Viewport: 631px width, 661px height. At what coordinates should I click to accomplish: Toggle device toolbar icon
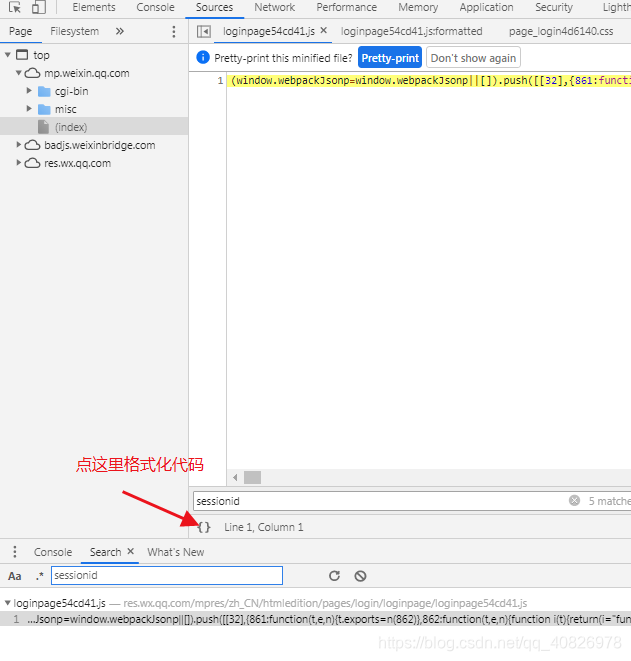[x=39, y=8]
